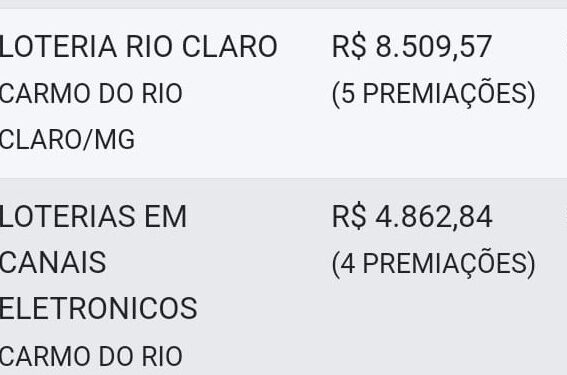Open the (5 PREMIAÇÕES) count
567x375 pixels.
point(433,94)
